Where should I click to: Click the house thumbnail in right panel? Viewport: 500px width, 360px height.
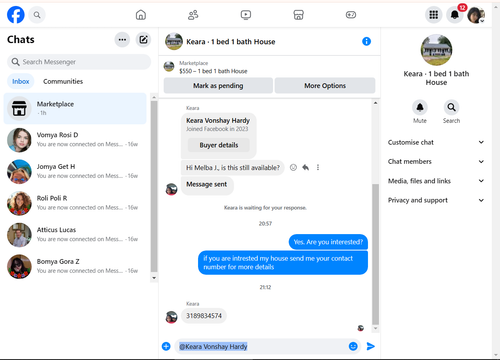pyautogui.click(x=436, y=50)
